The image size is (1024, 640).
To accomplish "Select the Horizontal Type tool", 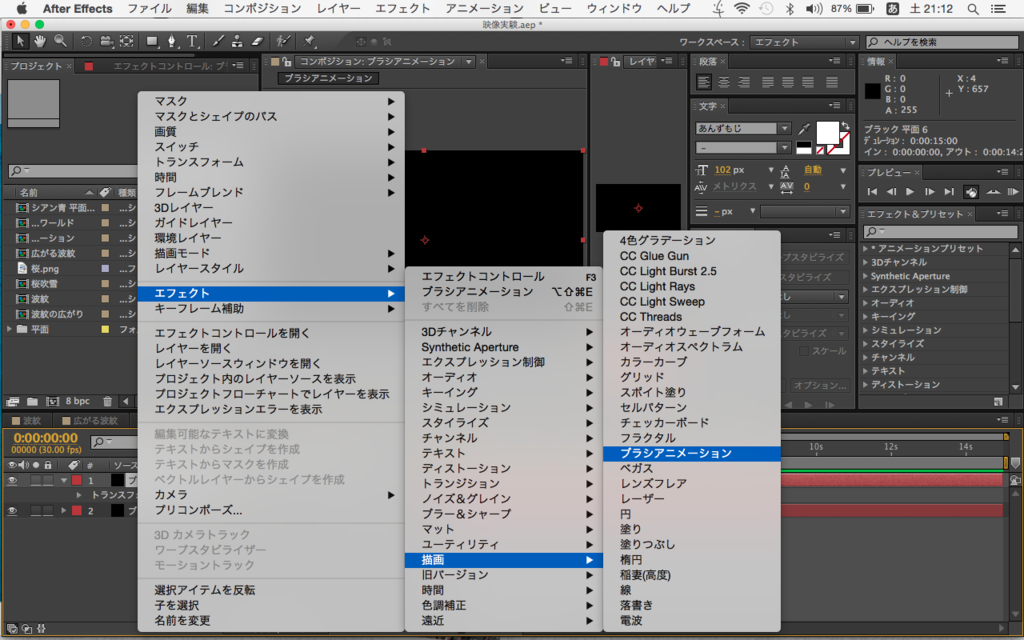I will pyautogui.click(x=192, y=41).
